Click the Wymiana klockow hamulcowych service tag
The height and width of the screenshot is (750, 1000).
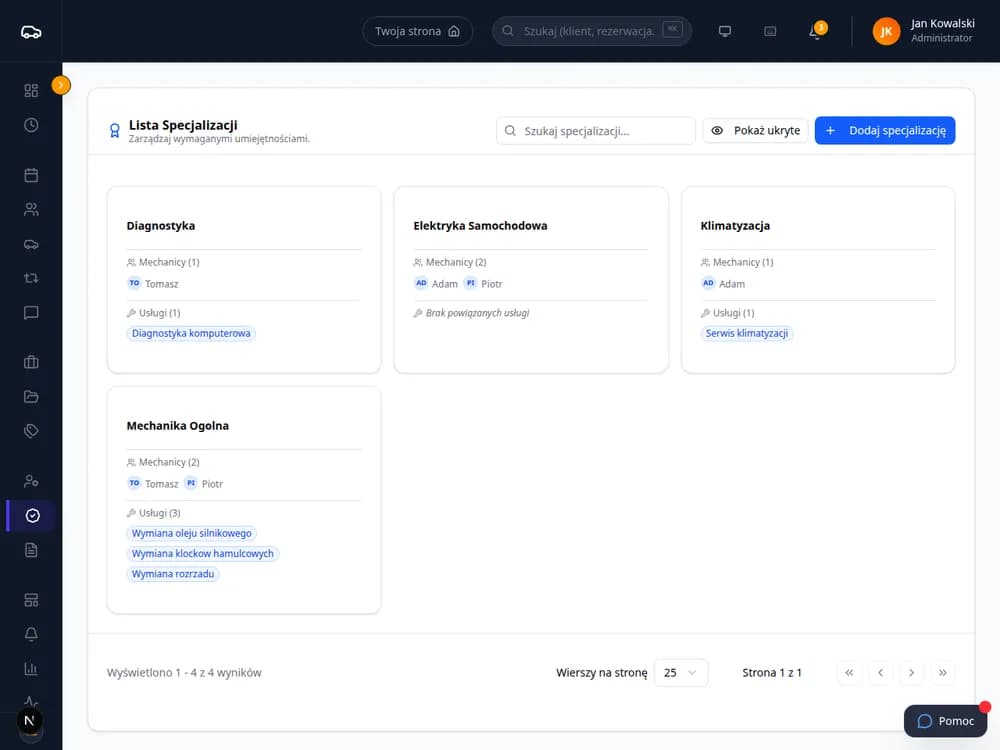[x=202, y=554]
